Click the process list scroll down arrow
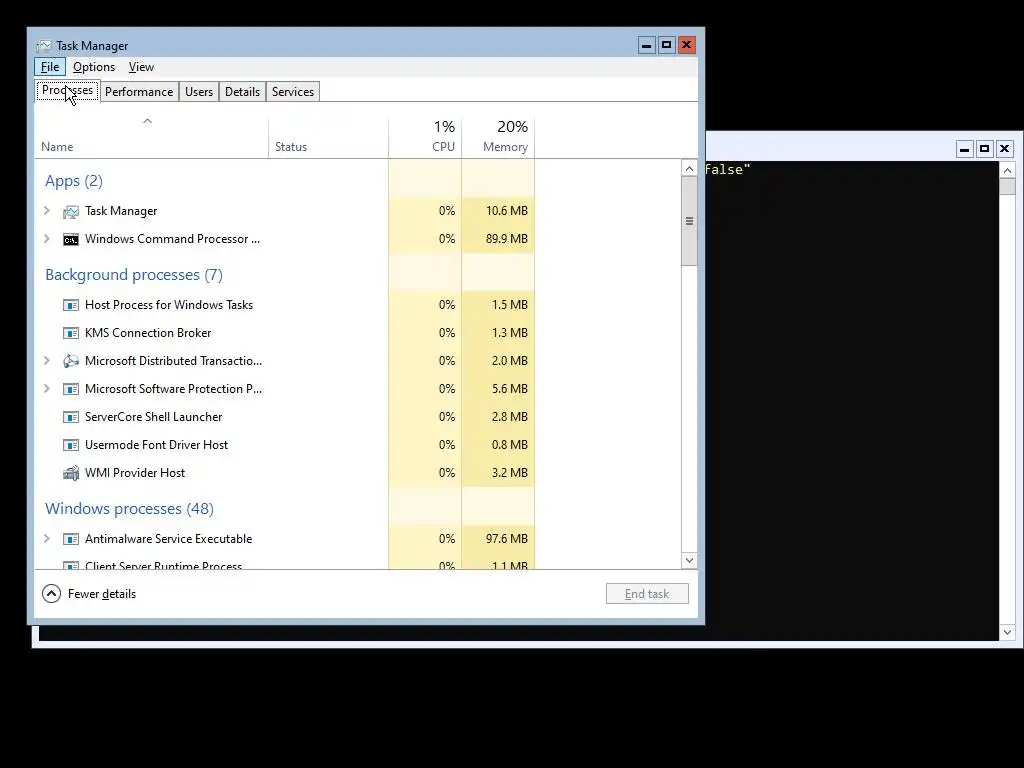 click(689, 560)
